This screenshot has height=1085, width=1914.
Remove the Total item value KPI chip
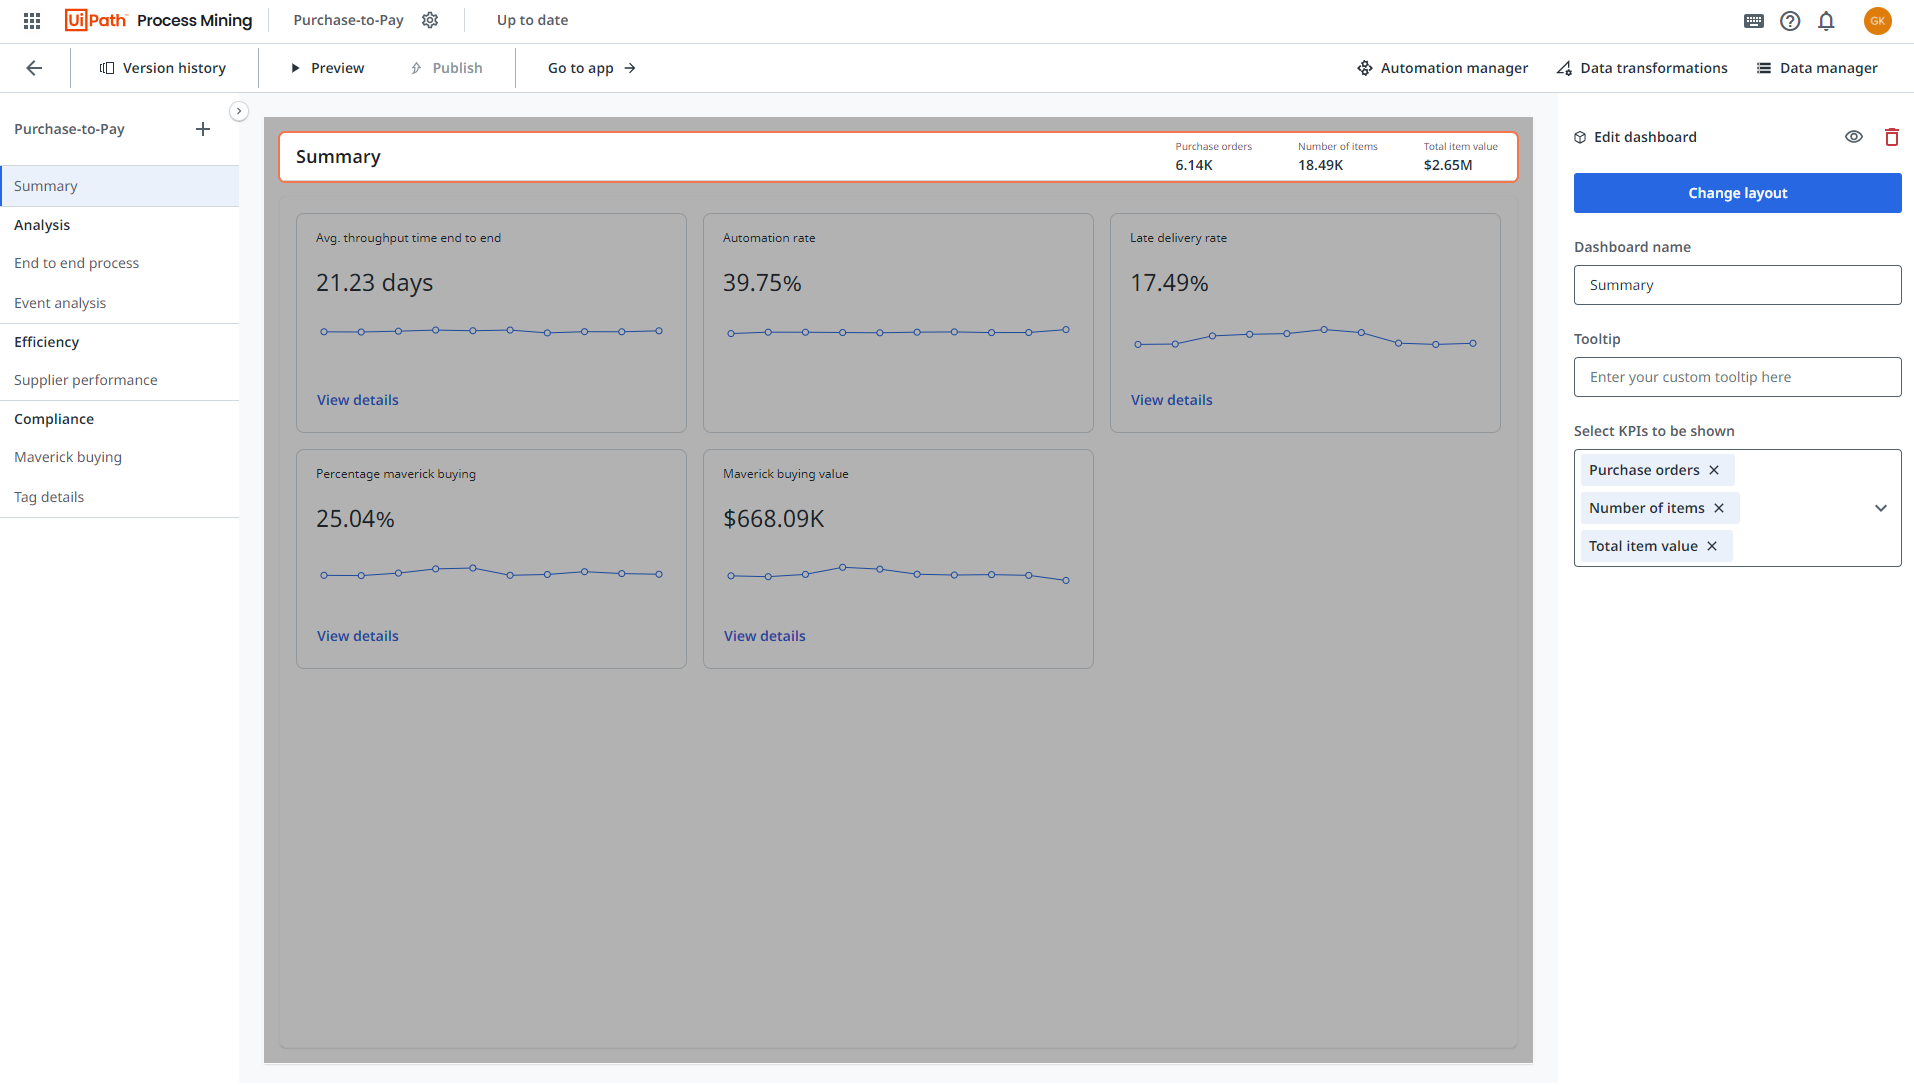[x=1711, y=545]
